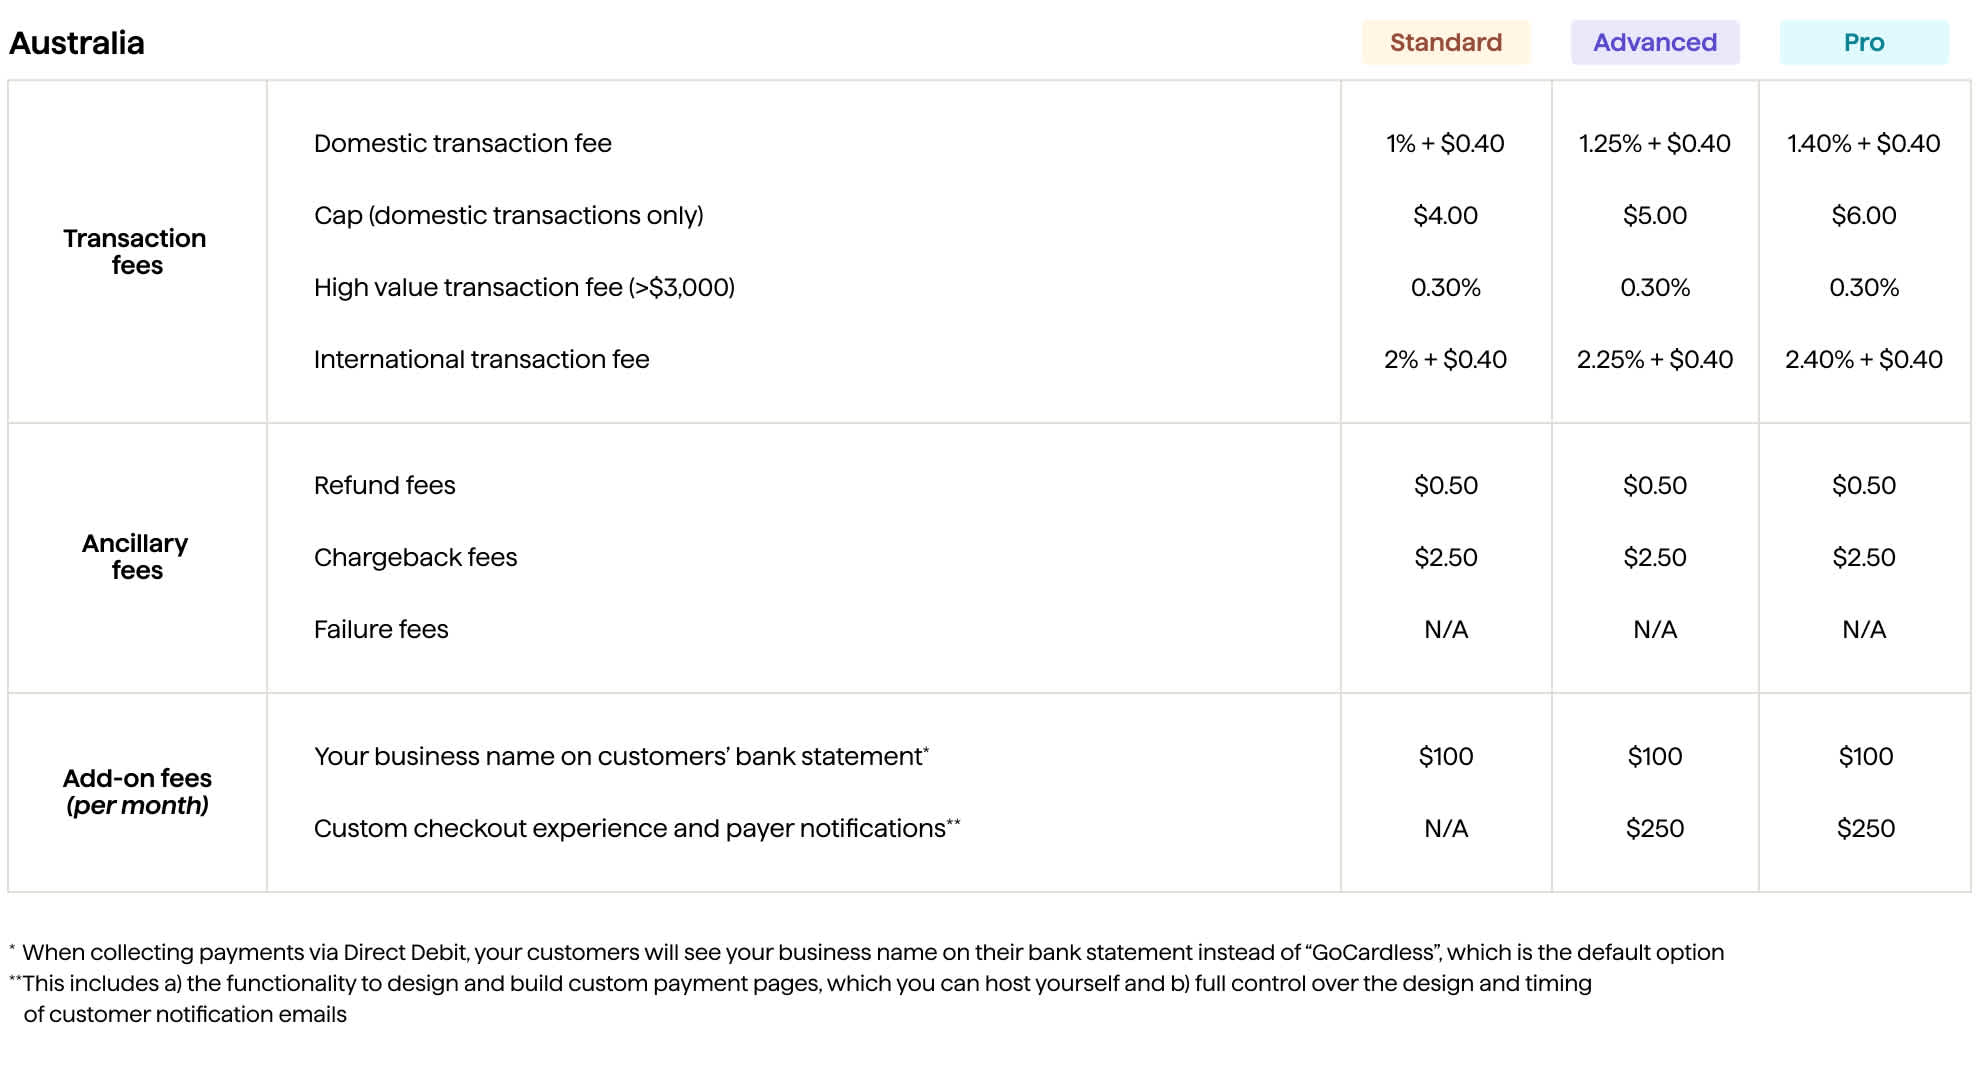Click the Ancillary fees section heading
This screenshot has width=1980, height=1074.
(135, 557)
